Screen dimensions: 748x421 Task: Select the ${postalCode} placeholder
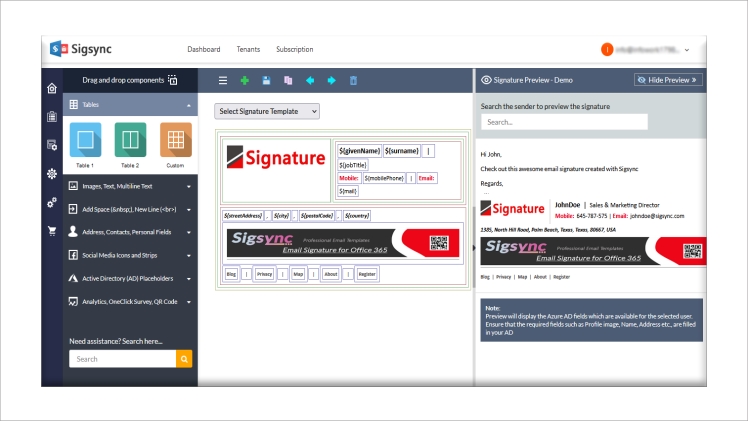tap(317, 216)
